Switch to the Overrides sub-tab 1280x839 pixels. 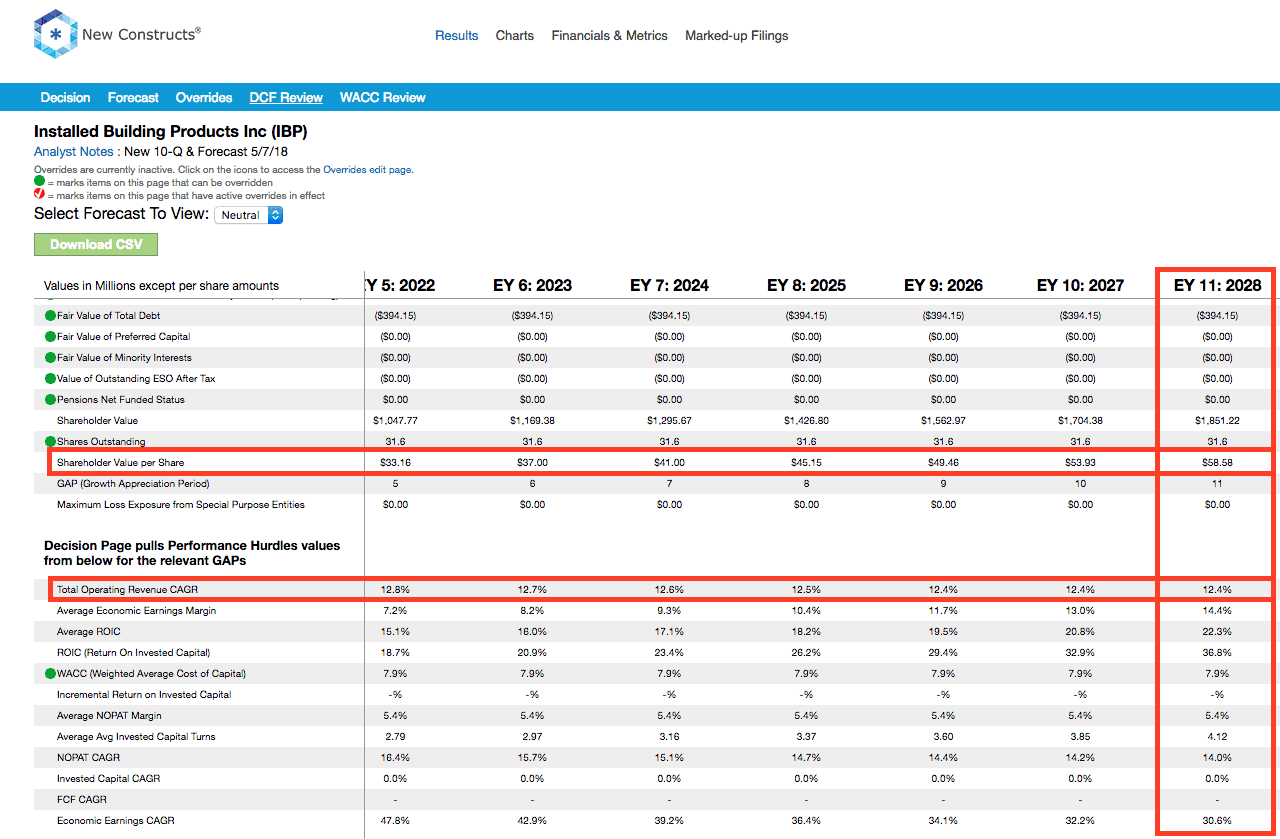coord(204,97)
